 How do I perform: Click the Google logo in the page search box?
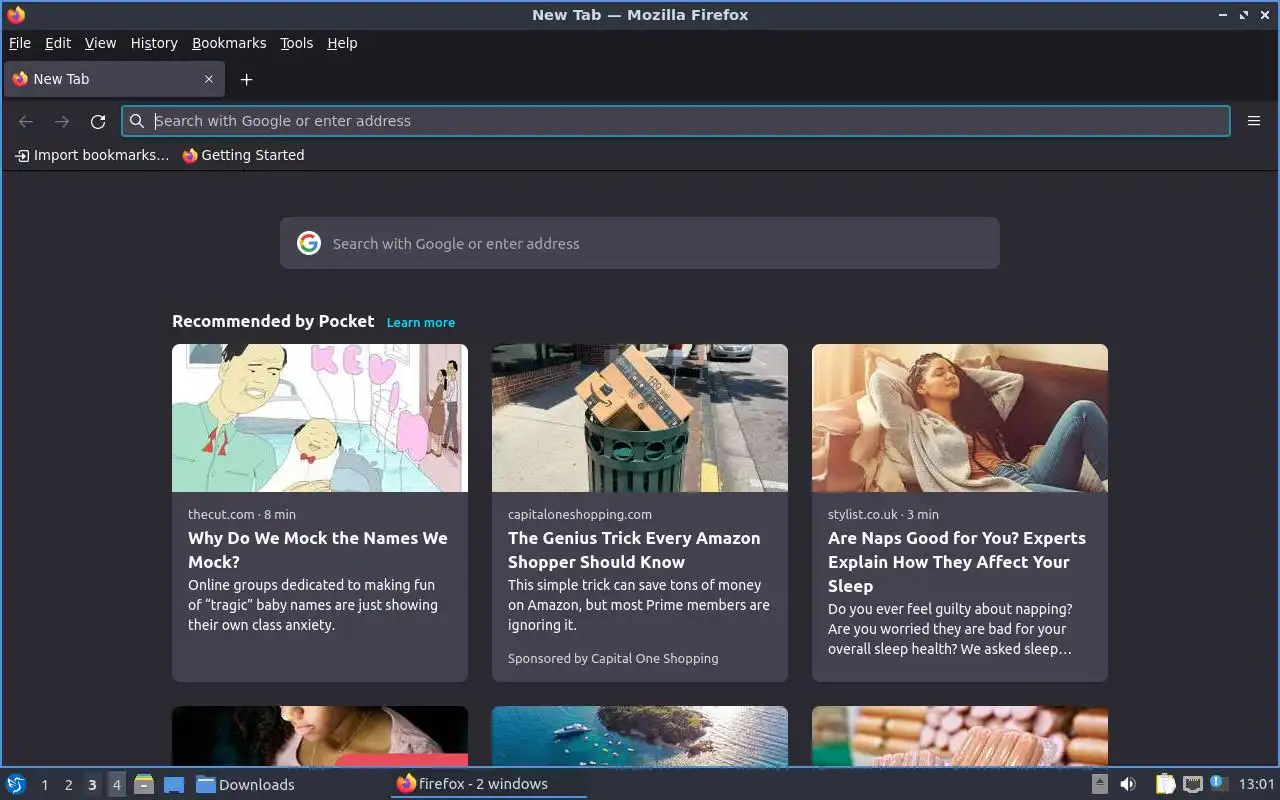pos(309,243)
